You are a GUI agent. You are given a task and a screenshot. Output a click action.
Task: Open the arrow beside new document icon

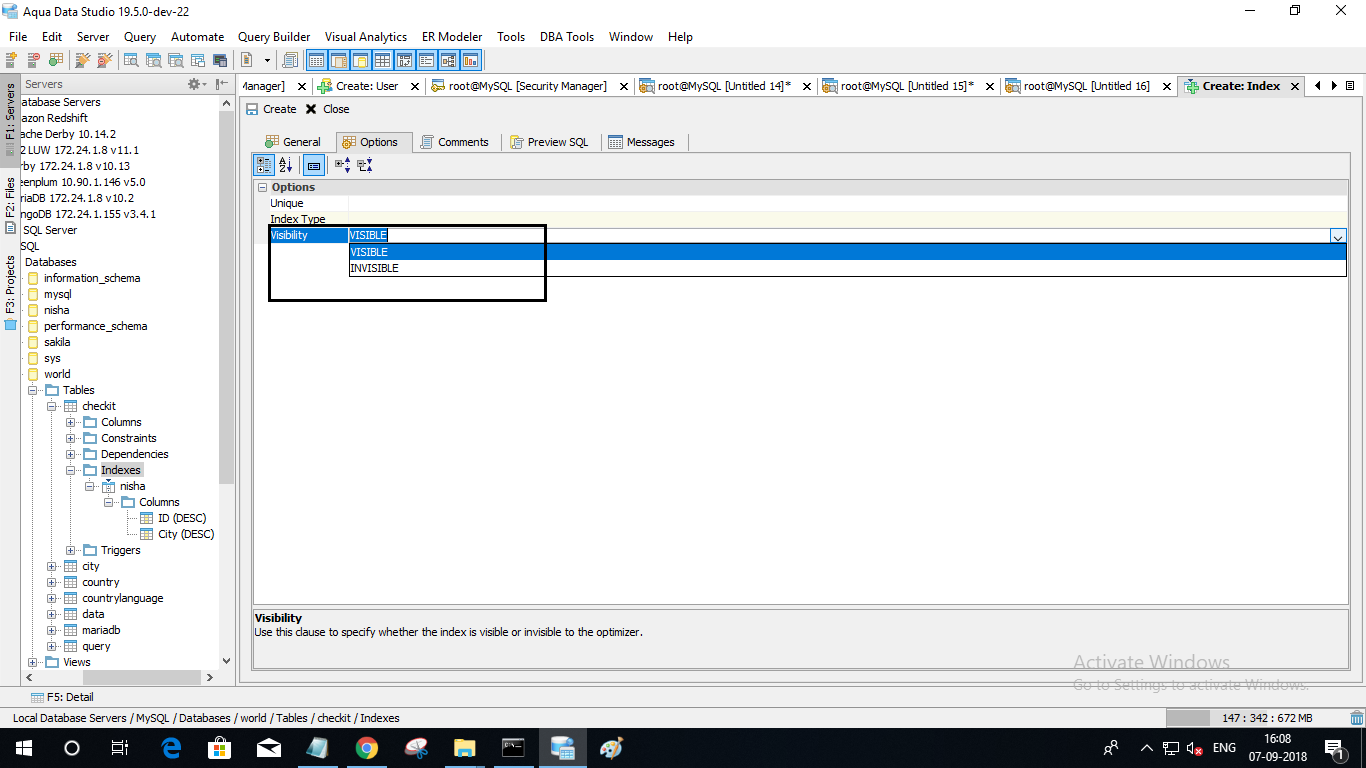[x=267, y=60]
